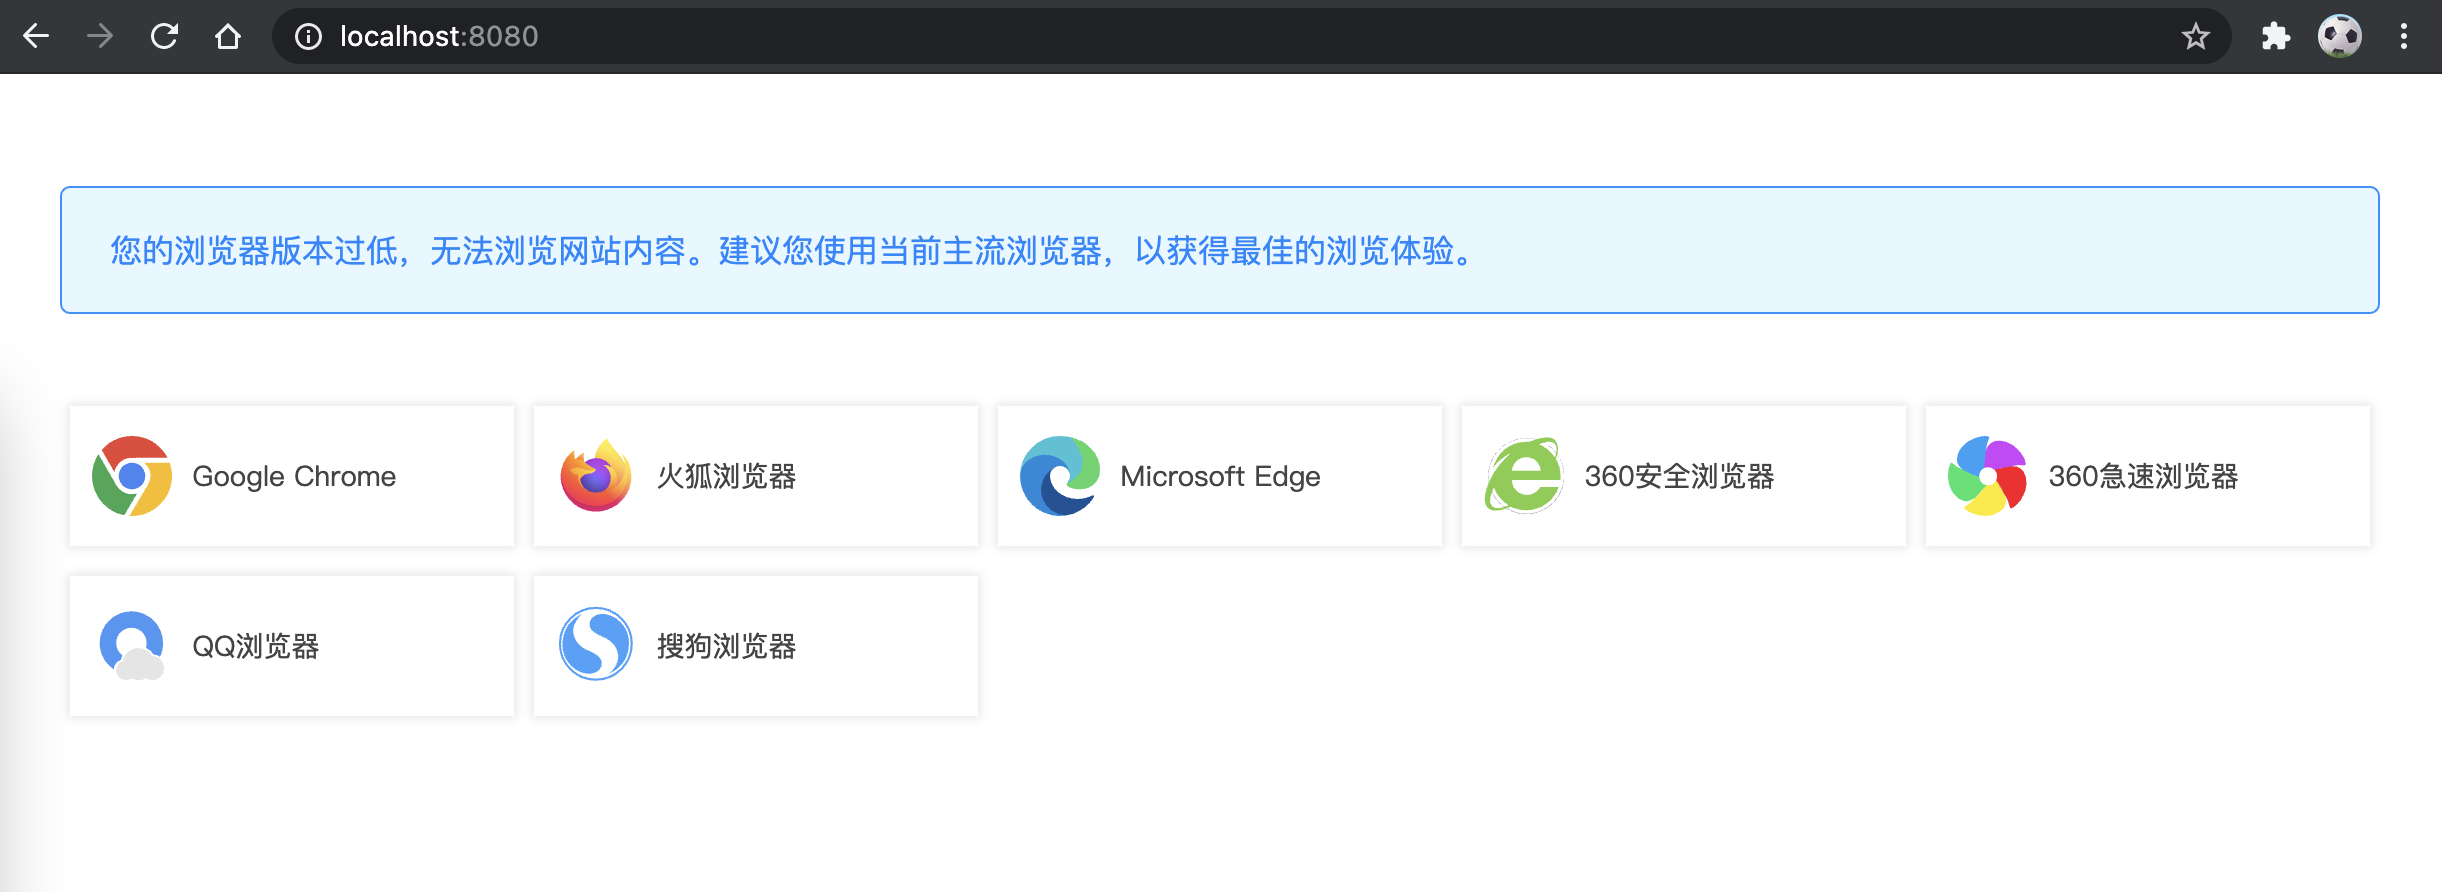Open the Google Chrome link text
The width and height of the screenshot is (2442, 892).
pyautogui.click(x=294, y=476)
